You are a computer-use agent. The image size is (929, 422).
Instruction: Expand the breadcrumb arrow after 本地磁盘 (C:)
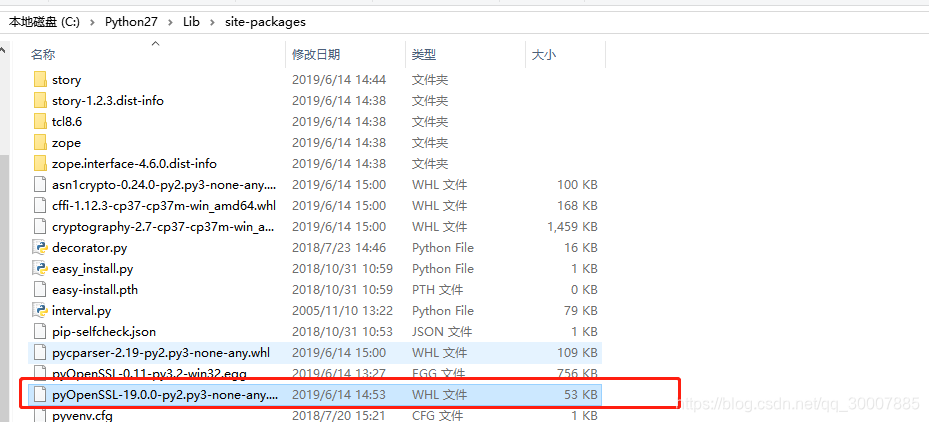tap(92, 23)
